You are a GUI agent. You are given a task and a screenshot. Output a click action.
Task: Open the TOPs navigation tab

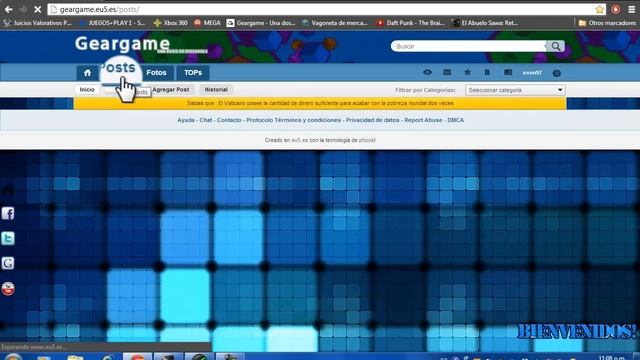193,73
